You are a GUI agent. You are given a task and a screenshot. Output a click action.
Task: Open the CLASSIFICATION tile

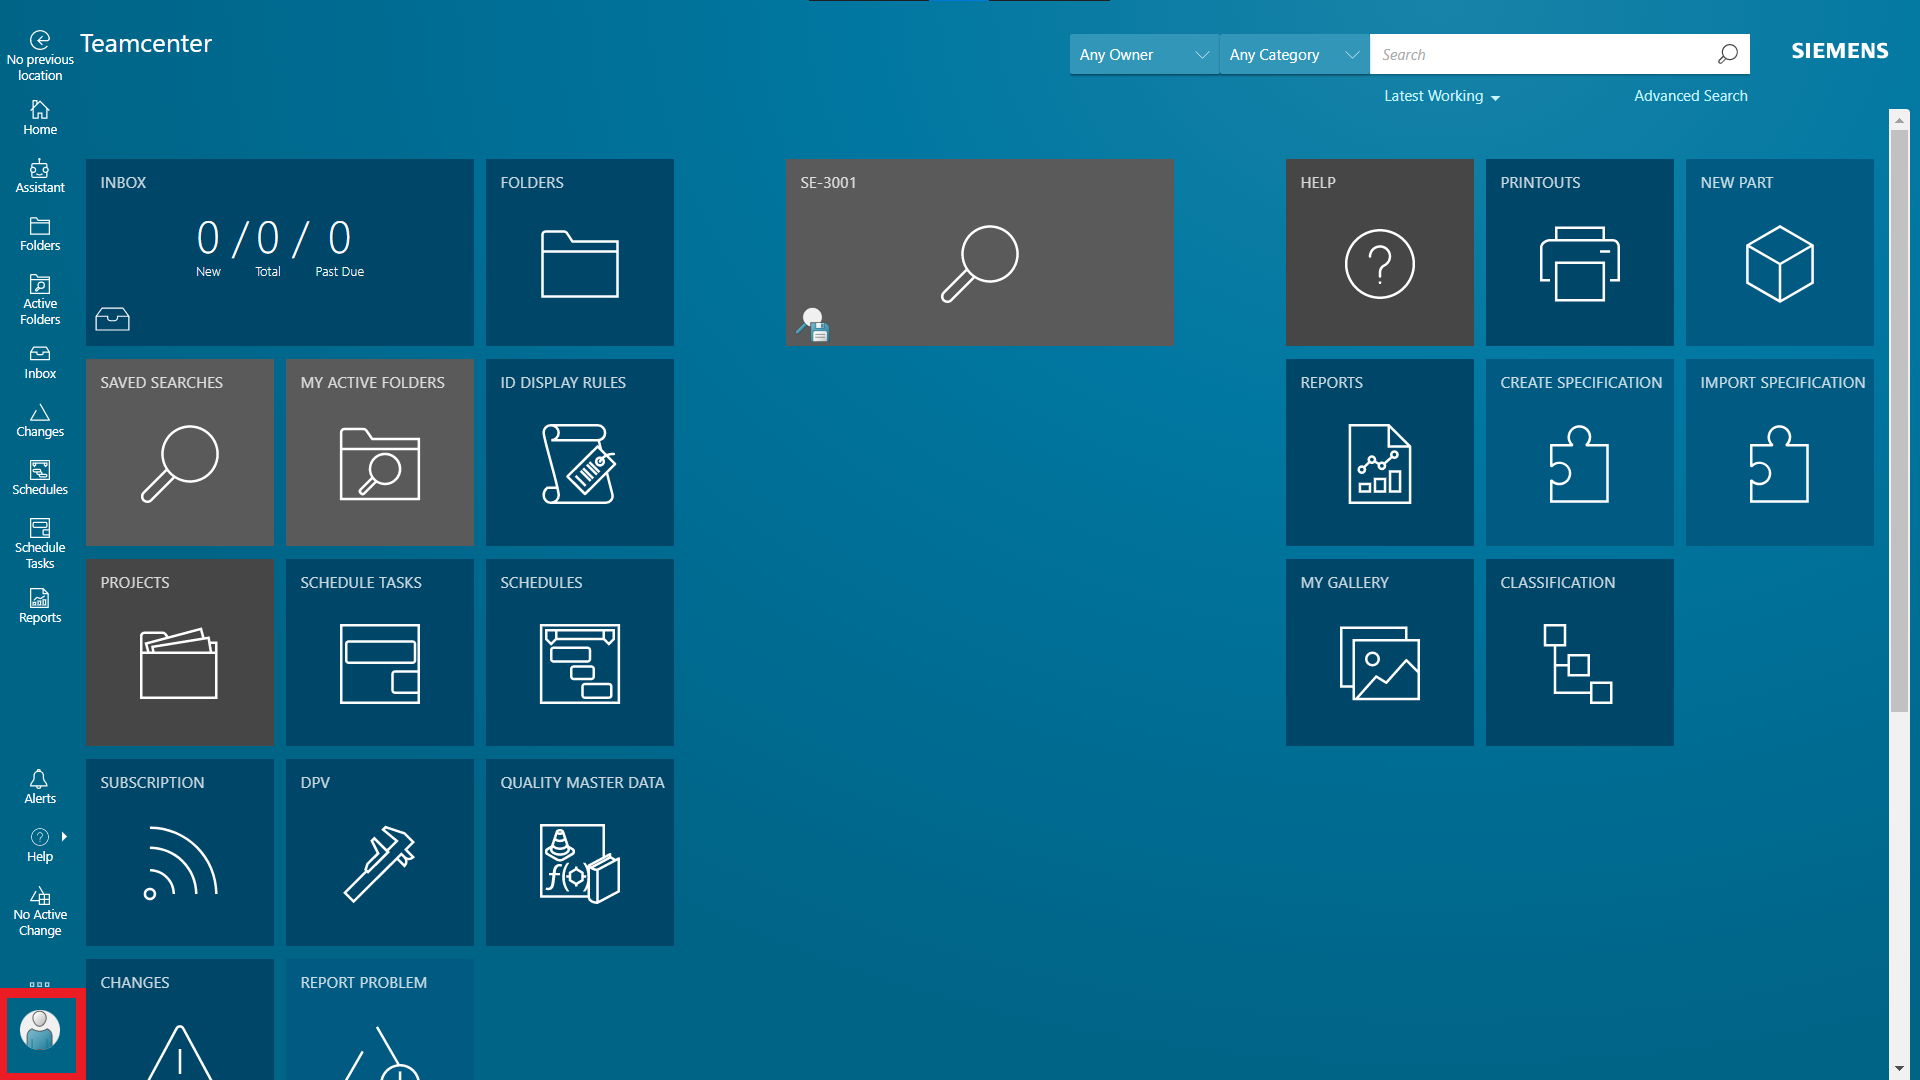[1580, 652]
